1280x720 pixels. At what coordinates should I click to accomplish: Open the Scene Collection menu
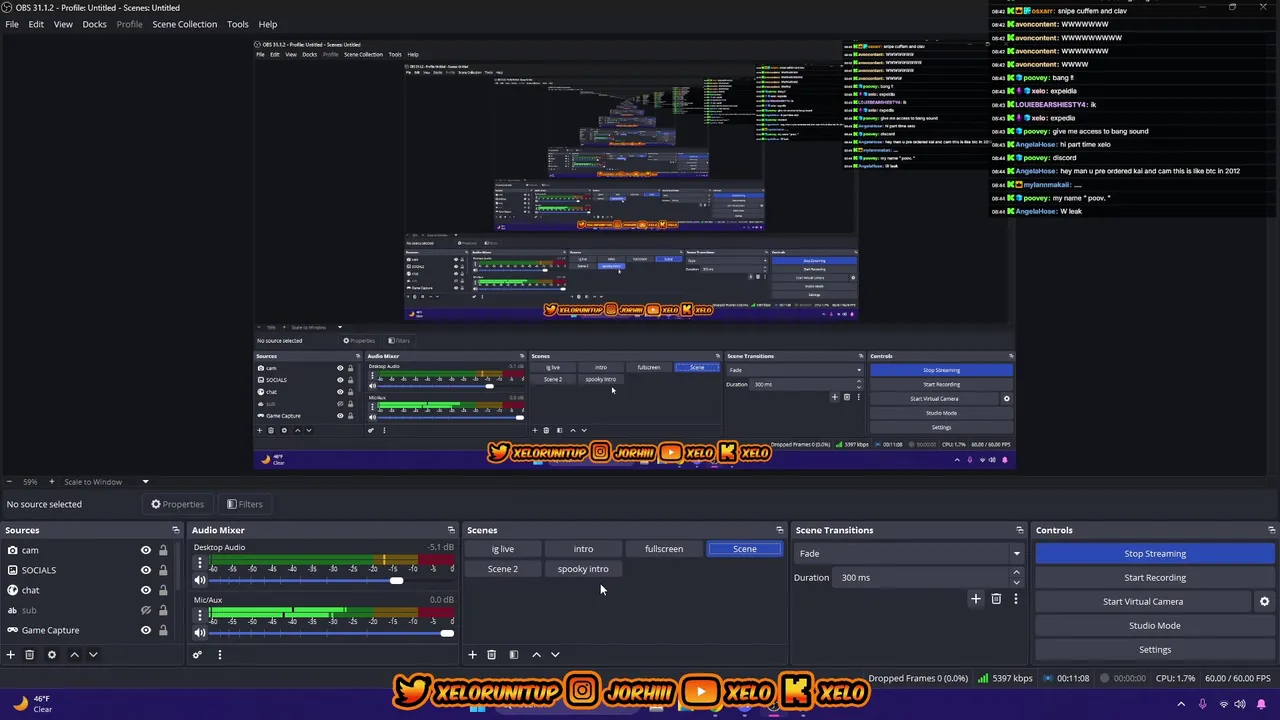click(x=184, y=24)
